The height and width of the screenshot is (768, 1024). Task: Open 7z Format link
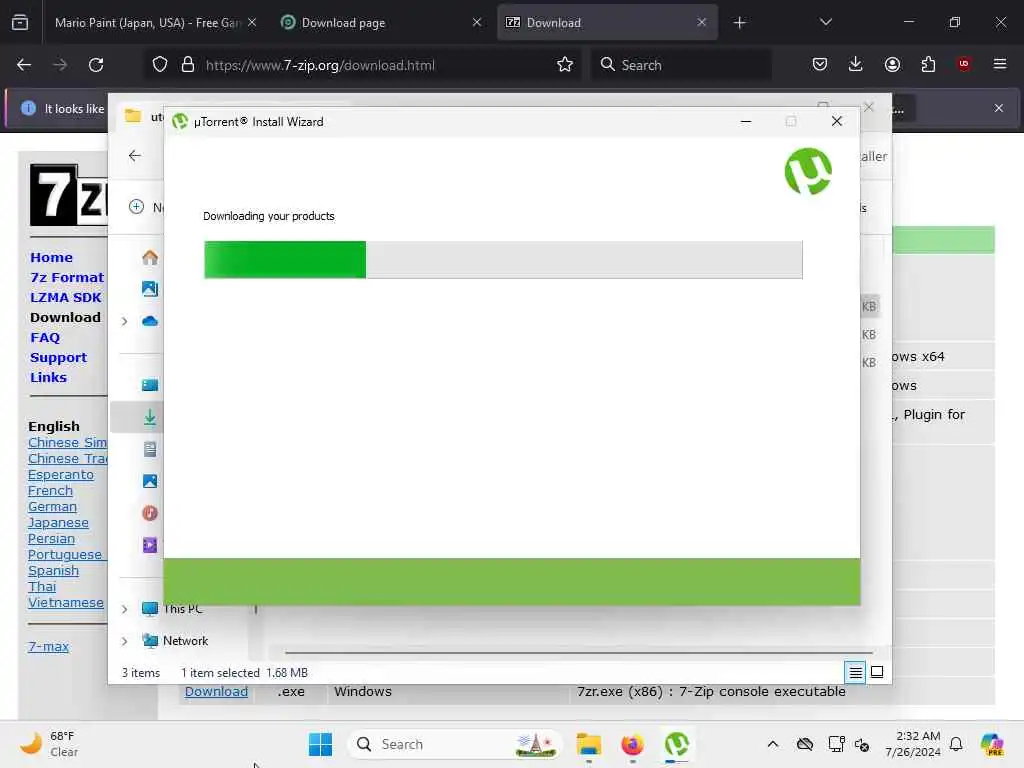click(x=67, y=278)
